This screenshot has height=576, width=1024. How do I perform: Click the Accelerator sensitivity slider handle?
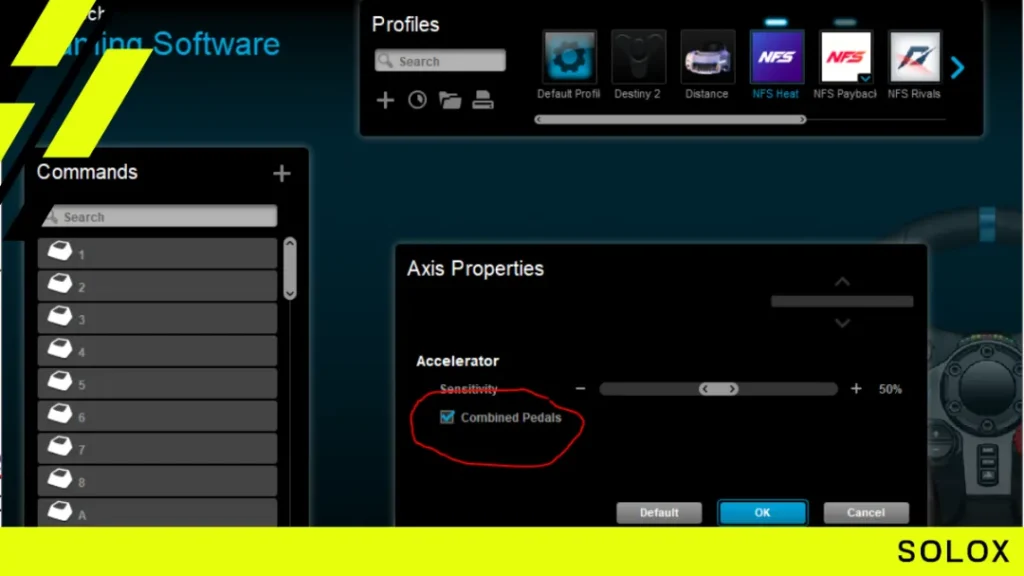pos(718,389)
